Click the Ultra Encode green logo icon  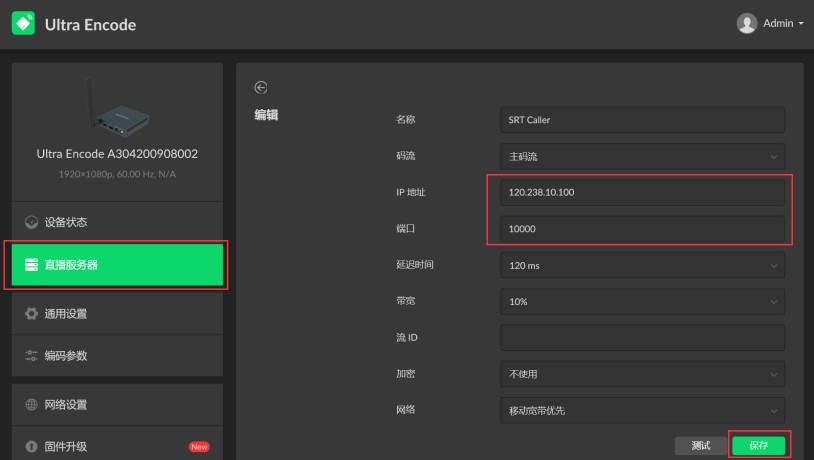point(23,24)
